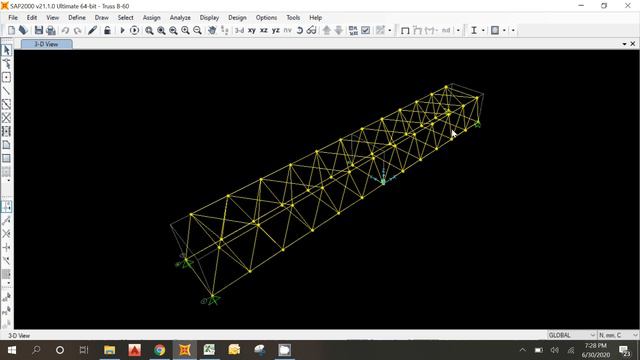Click the pencil Refresh Window icon
Image resolution: width=640 pixels, height=360 pixels.
click(x=92, y=30)
